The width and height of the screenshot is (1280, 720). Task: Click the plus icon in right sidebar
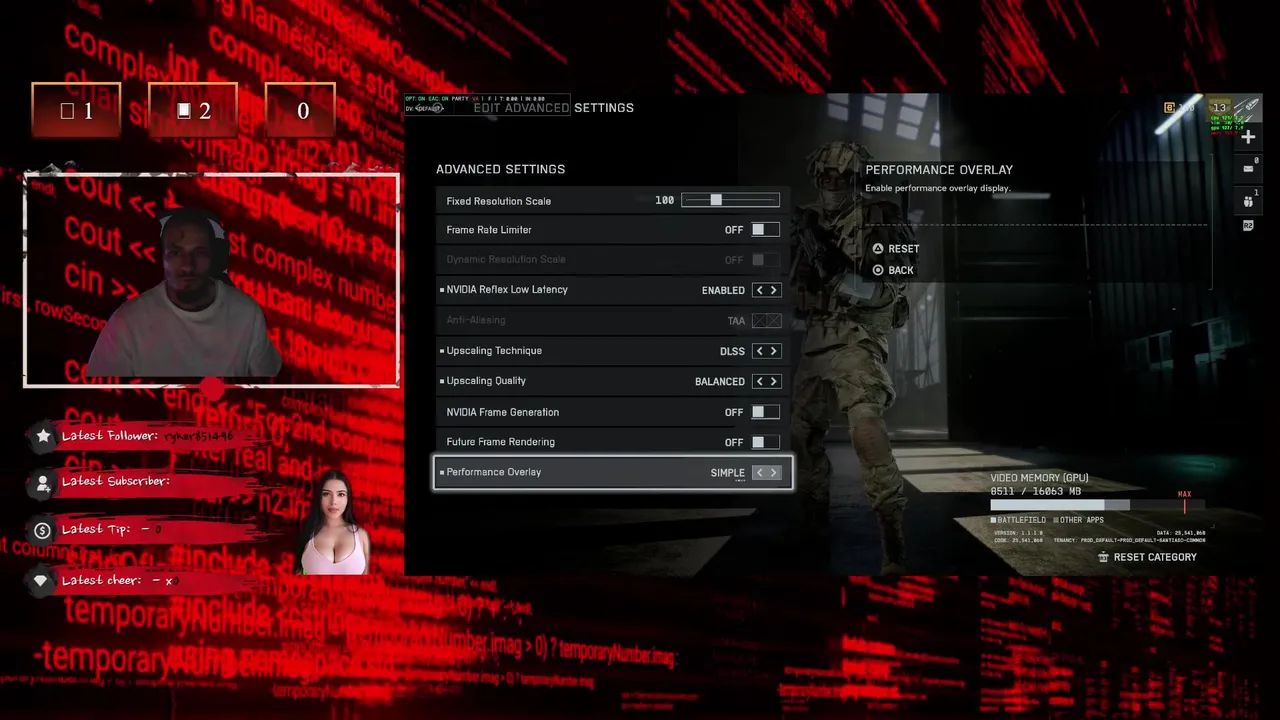click(x=1248, y=137)
